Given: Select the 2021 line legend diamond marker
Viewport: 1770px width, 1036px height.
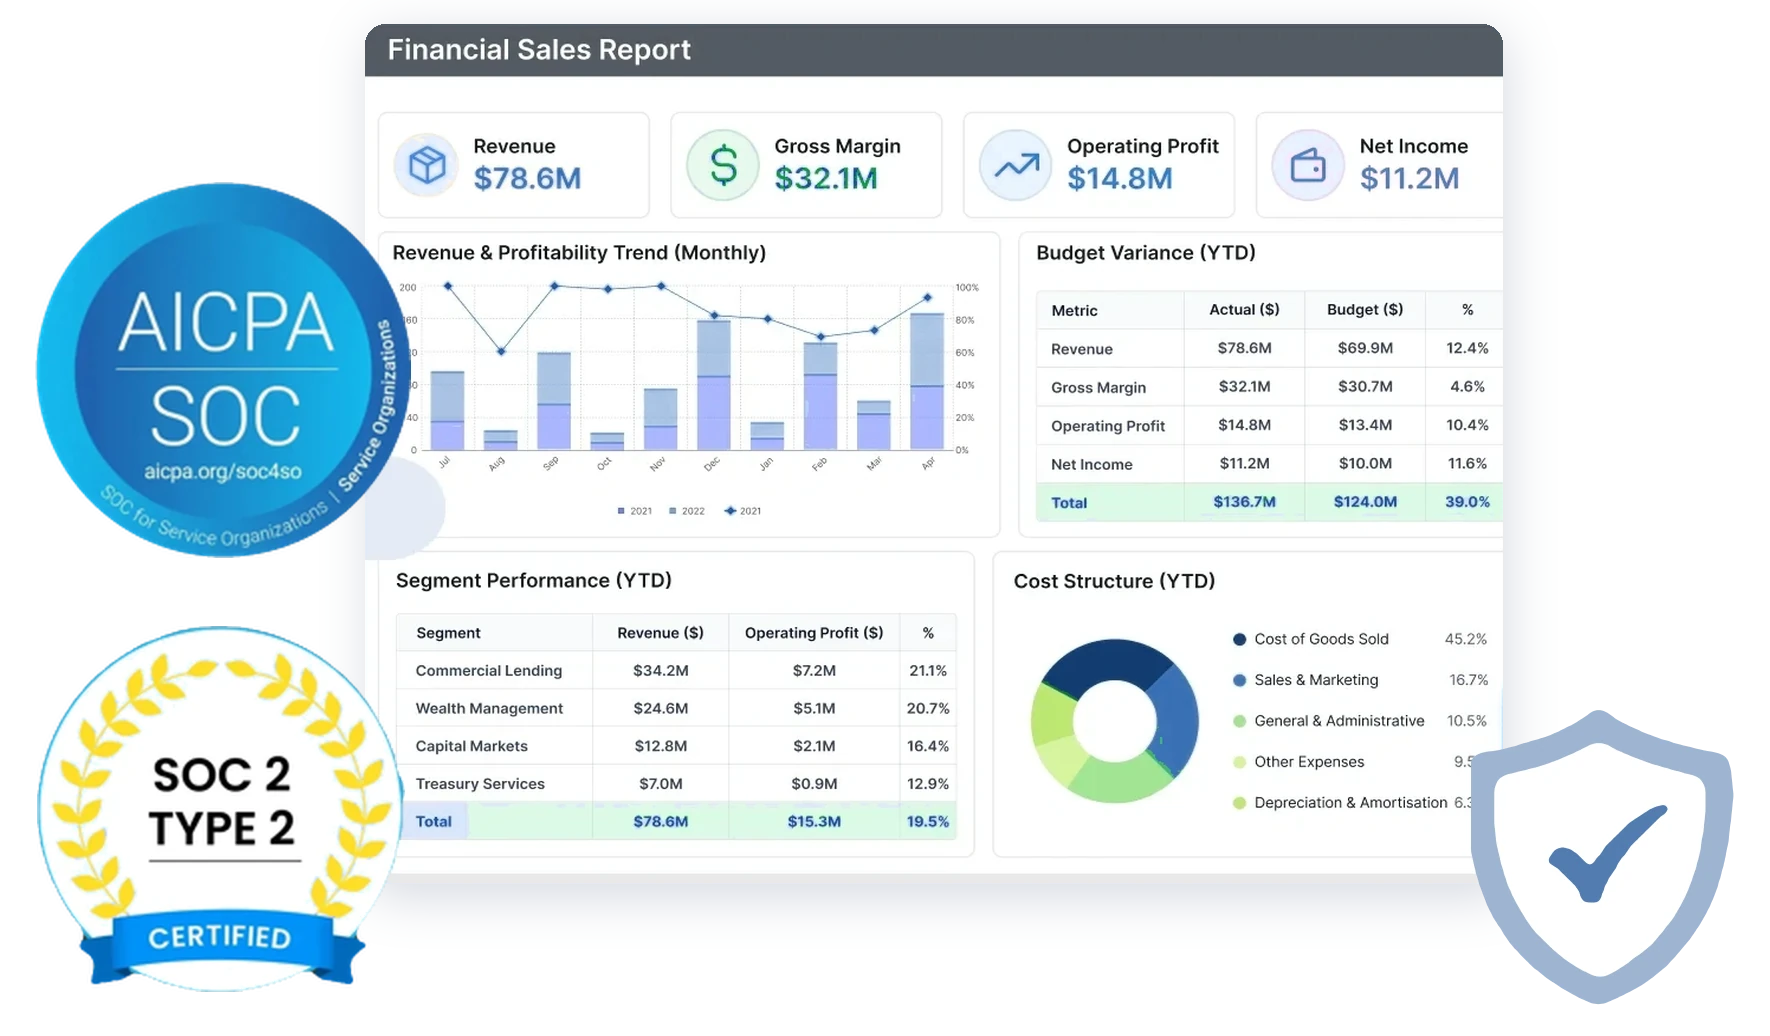Looking at the screenshot, I should coord(730,511).
